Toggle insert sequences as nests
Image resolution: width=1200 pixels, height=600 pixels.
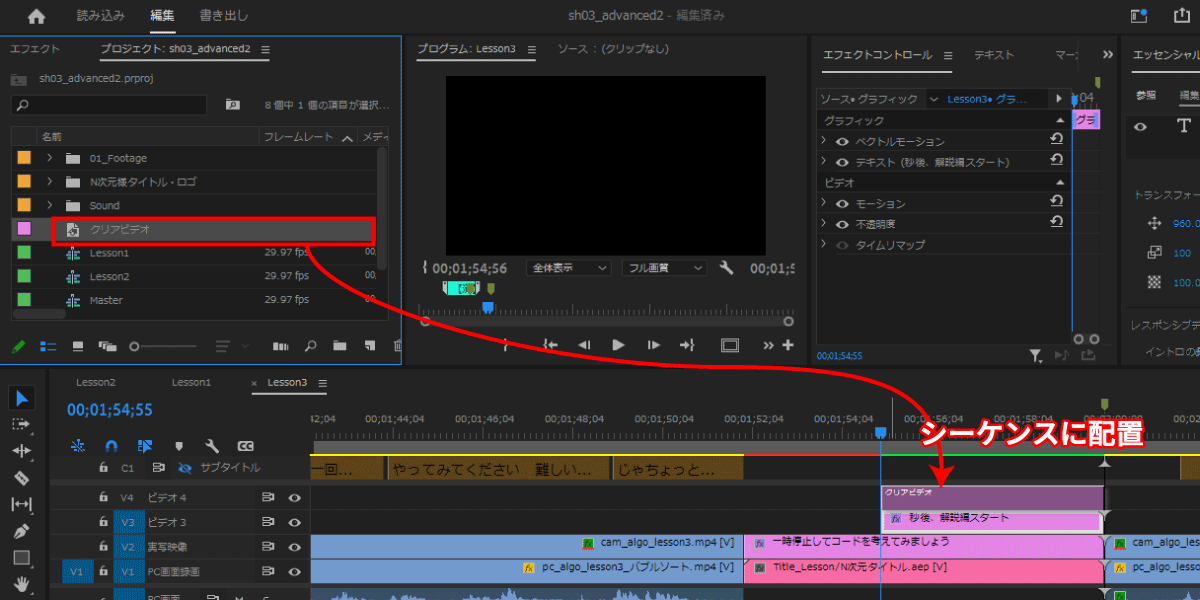tap(78, 446)
